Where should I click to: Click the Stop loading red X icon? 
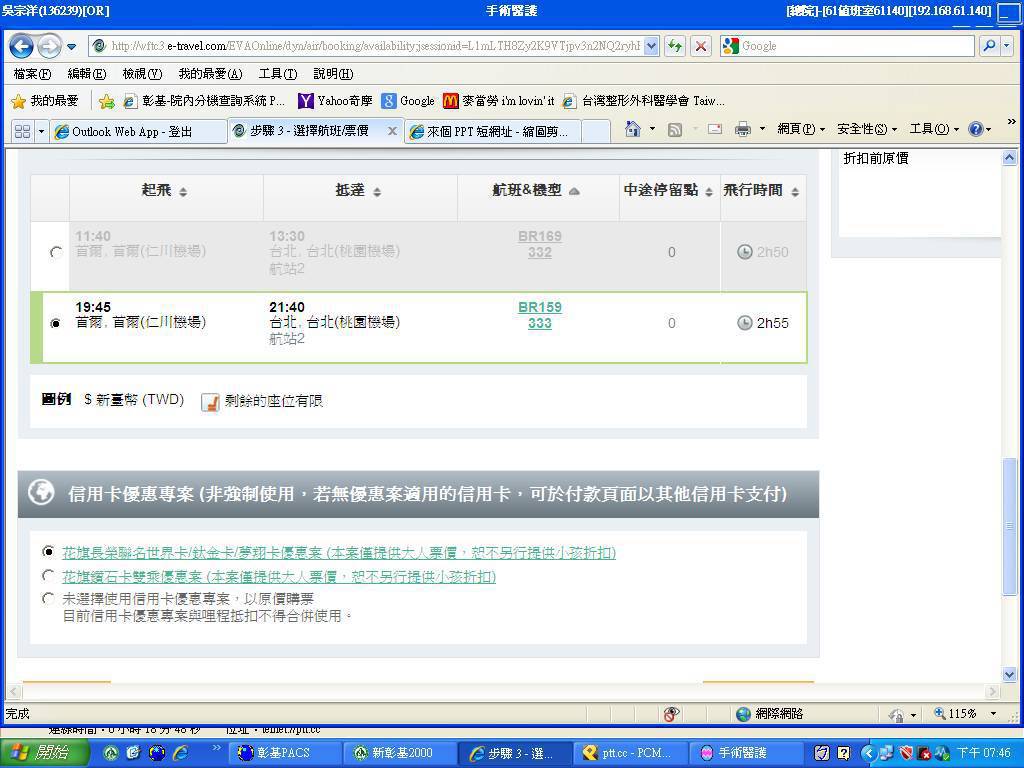(x=701, y=46)
